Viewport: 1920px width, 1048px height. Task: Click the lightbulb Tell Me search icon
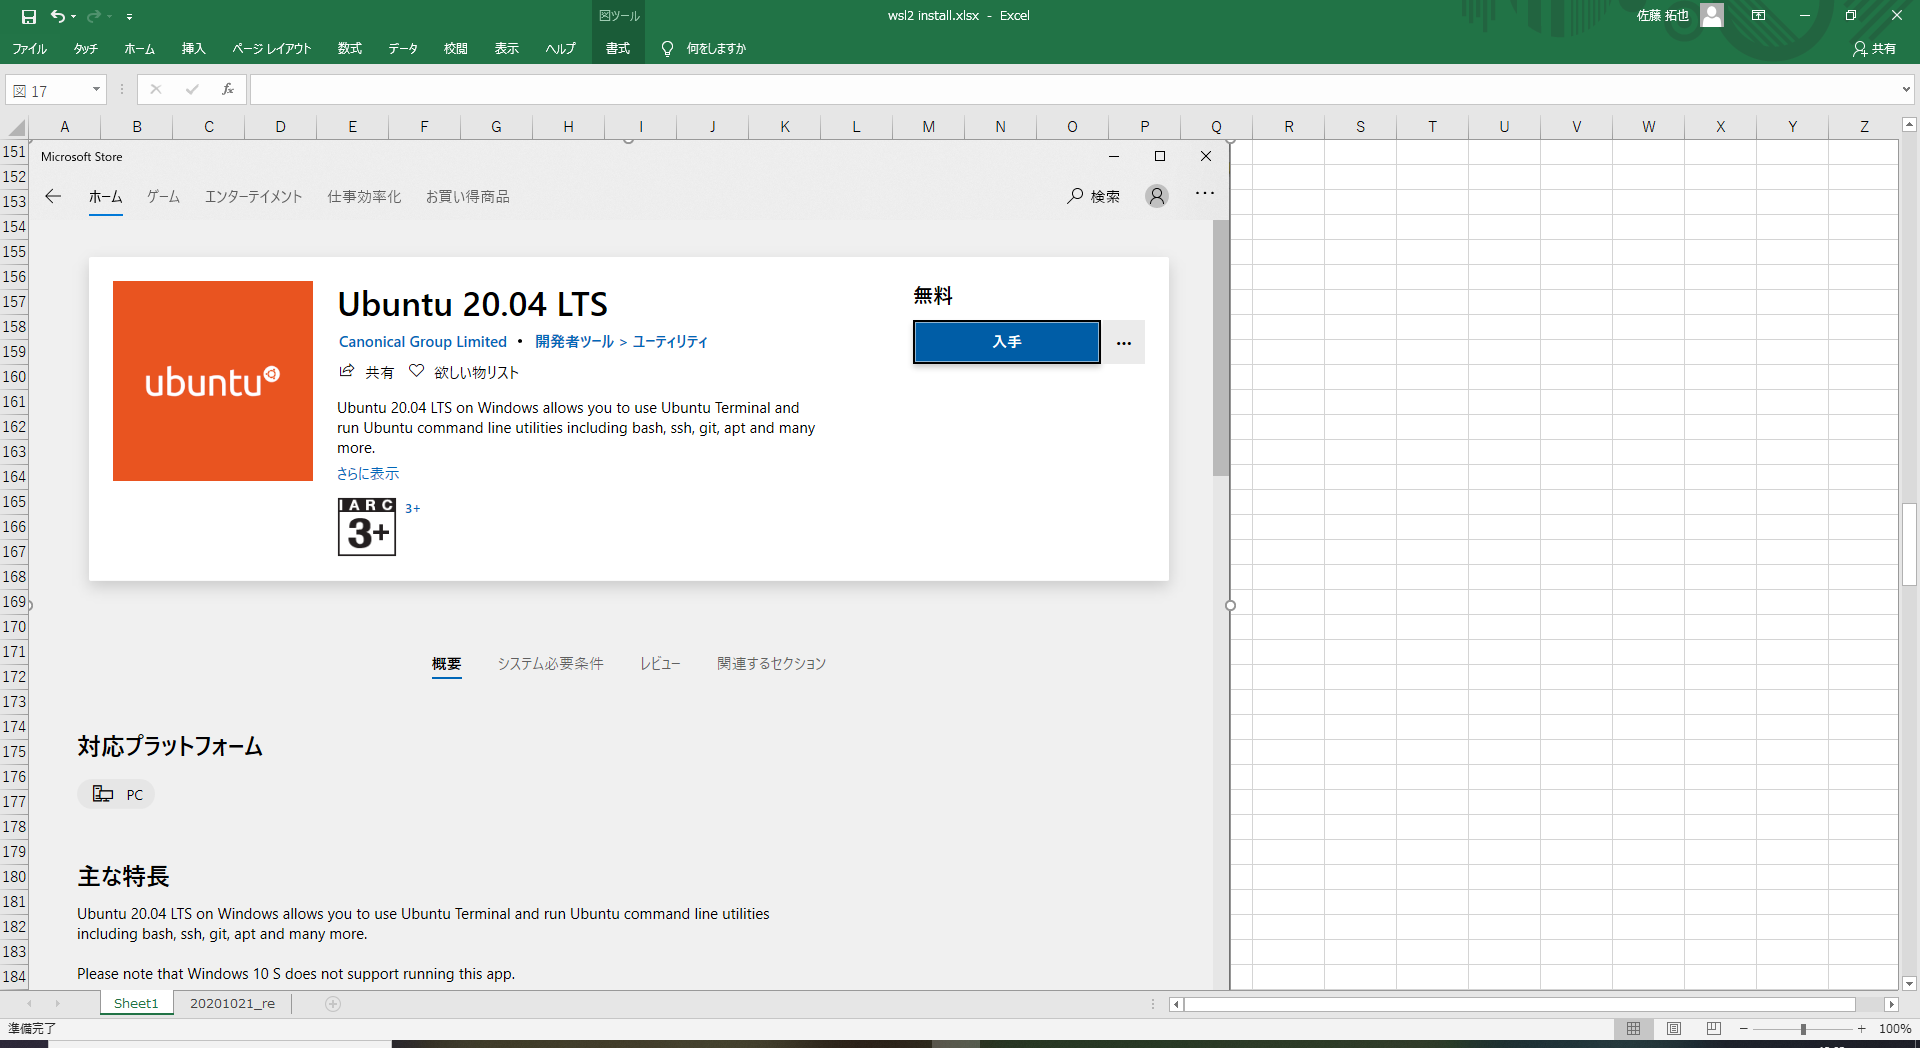coord(667,48)
